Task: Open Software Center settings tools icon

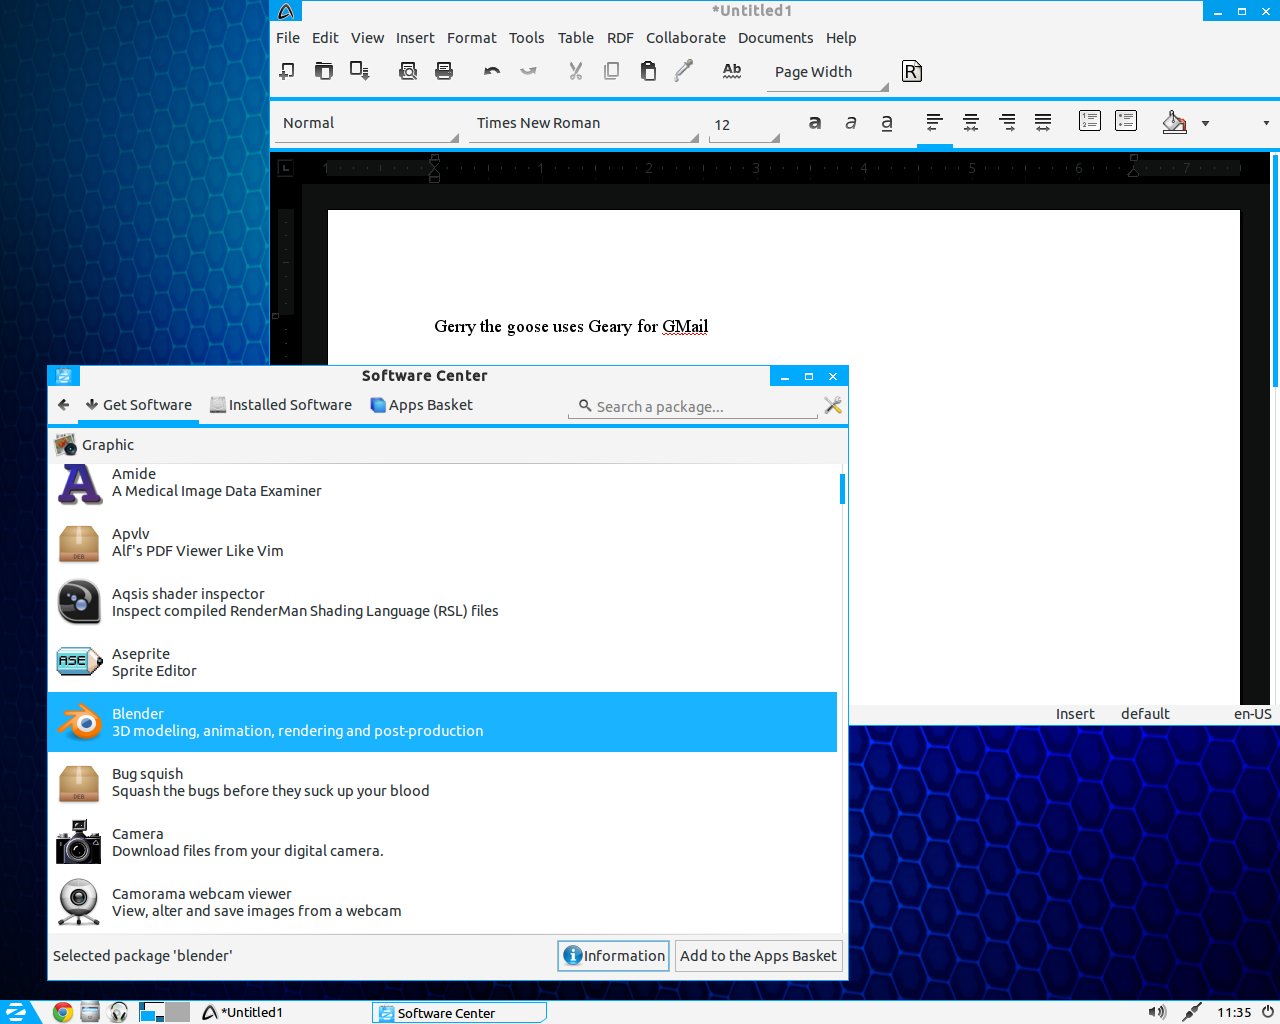Action: tap(833, 405)
